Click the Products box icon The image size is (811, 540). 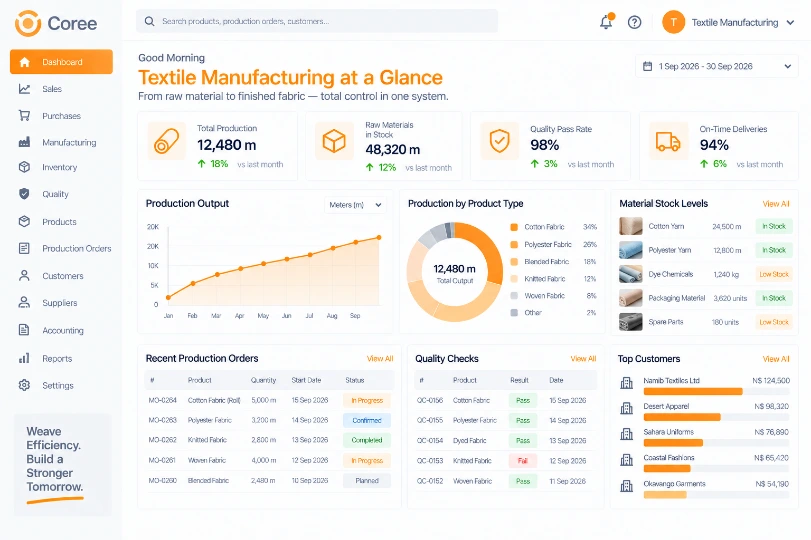24,221
